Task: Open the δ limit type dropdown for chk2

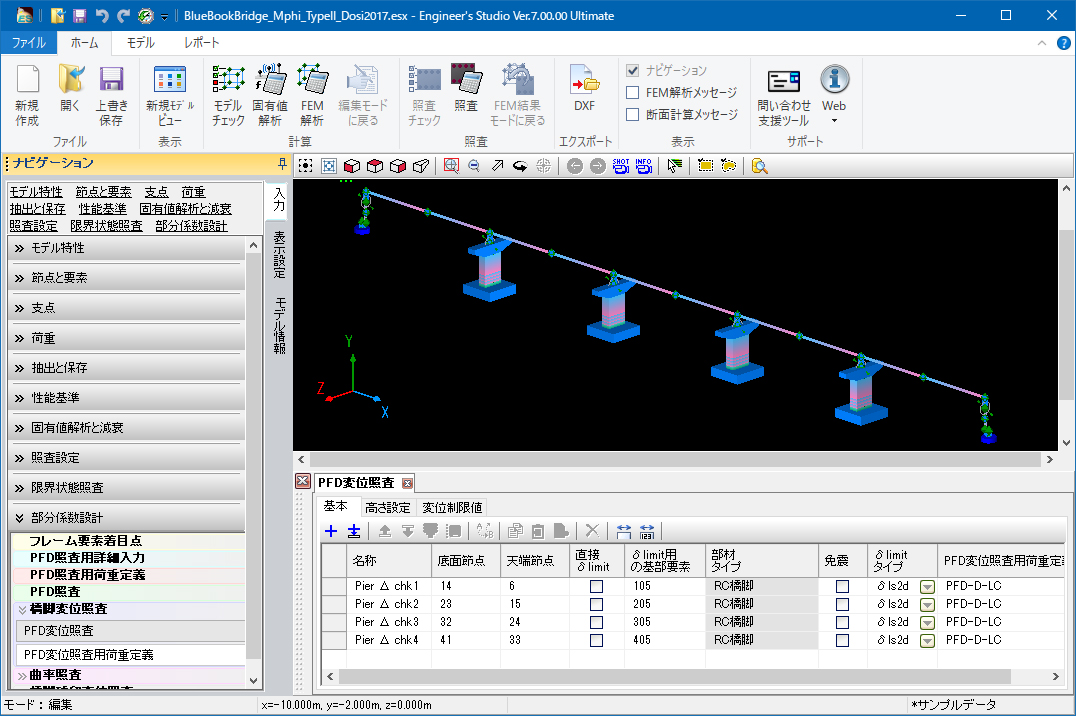Action: (927, 604)
